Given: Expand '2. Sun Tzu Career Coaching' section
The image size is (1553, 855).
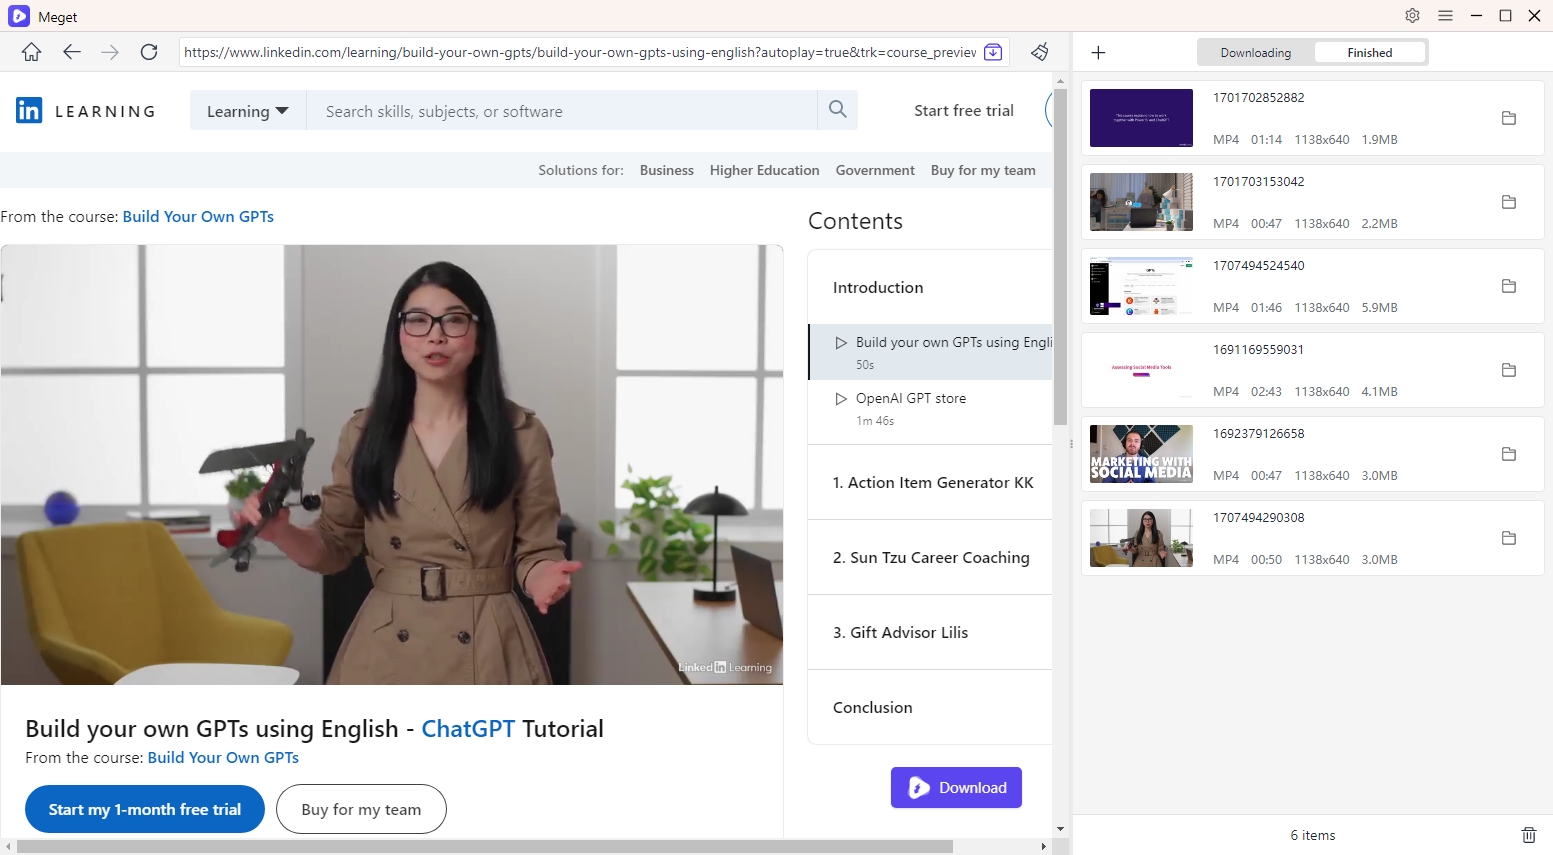Looking at the screenshot, I should pyautogui.click(x=930, y=557).
